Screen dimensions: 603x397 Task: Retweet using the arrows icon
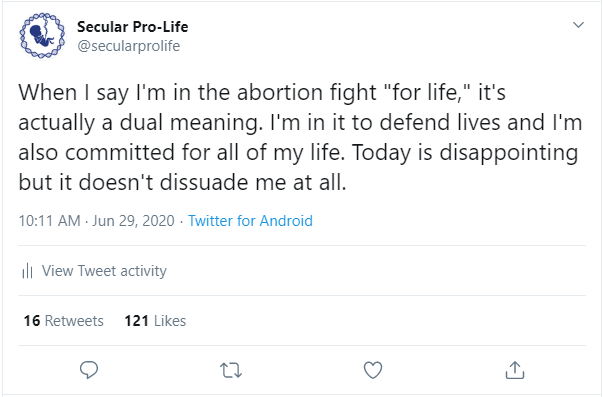point(231,370)
